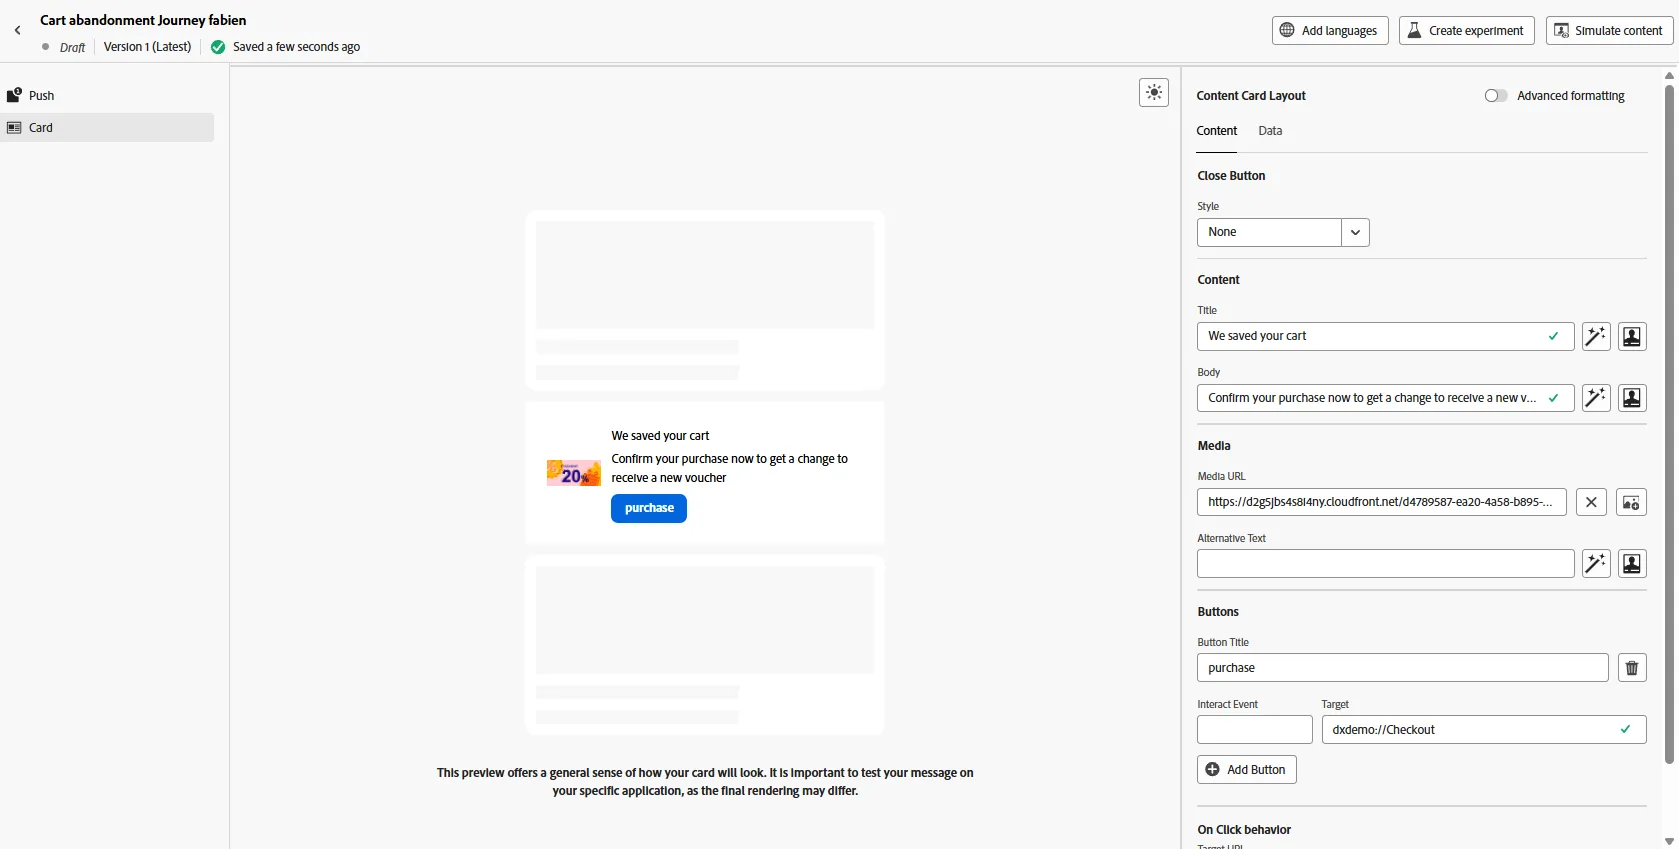Screen dimensions: 1679x849
Task: Open the personalization icon for the Body field
Action: 1632,398
